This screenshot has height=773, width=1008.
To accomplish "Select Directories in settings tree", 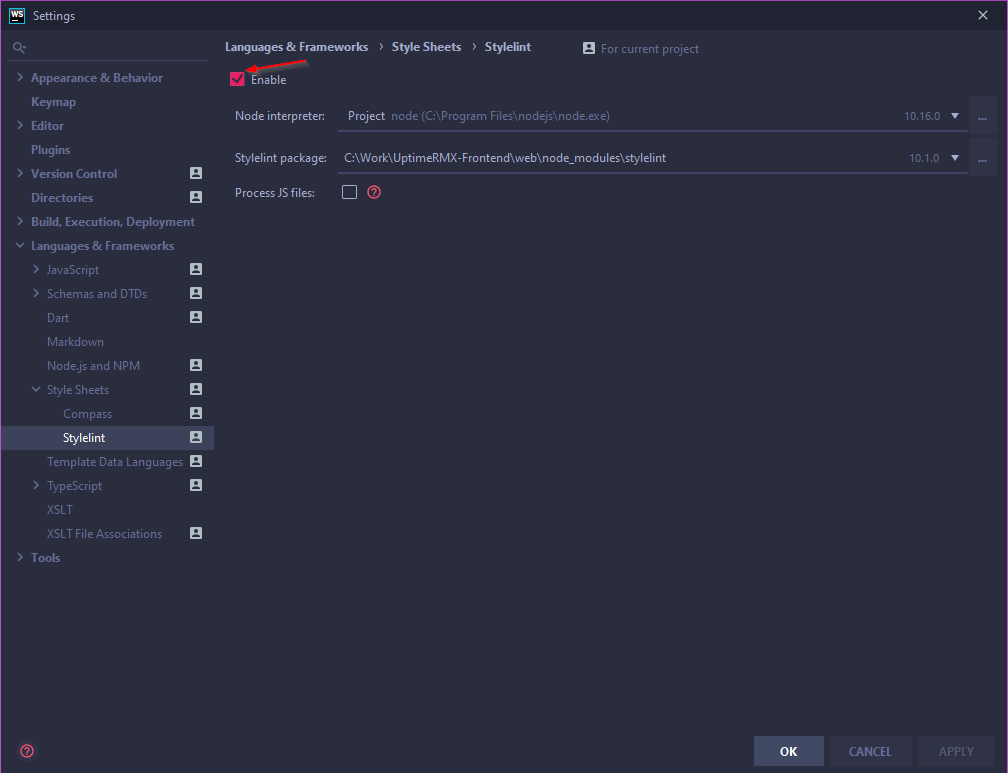I will 62,197.
